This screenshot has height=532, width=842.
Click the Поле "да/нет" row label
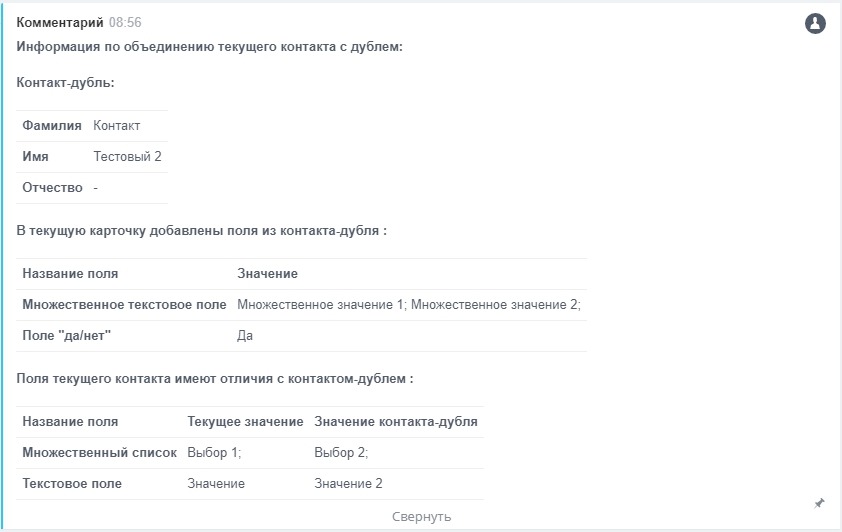pyautogui.click(x=66, y=336)
